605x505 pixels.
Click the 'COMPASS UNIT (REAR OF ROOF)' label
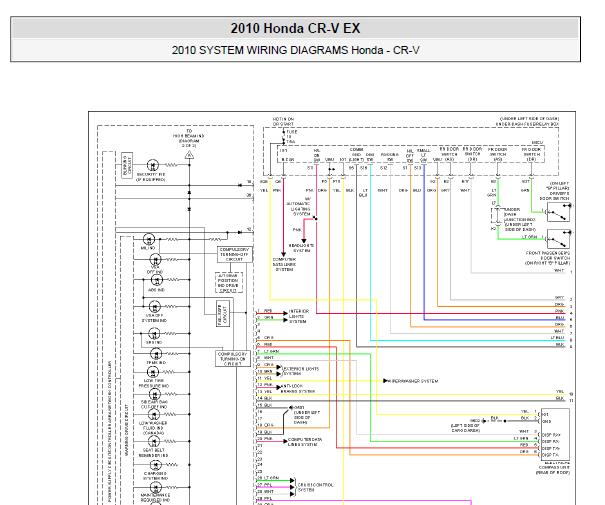click(553, 470)
